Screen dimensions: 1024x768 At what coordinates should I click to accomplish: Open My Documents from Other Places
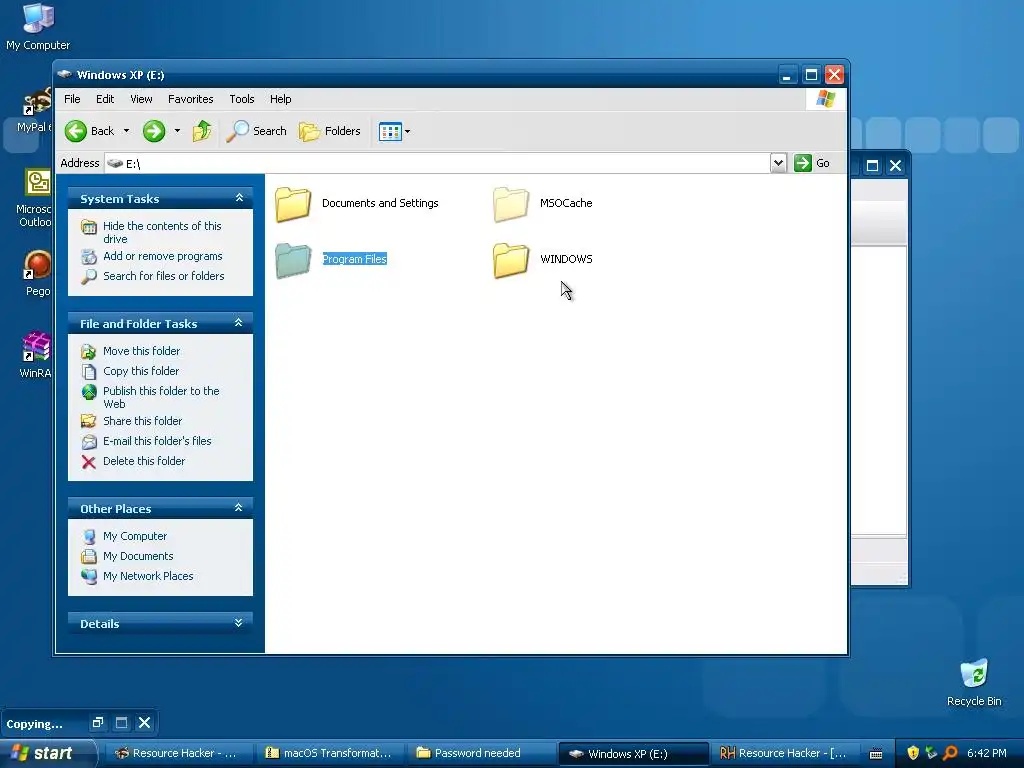click(138, 556)
